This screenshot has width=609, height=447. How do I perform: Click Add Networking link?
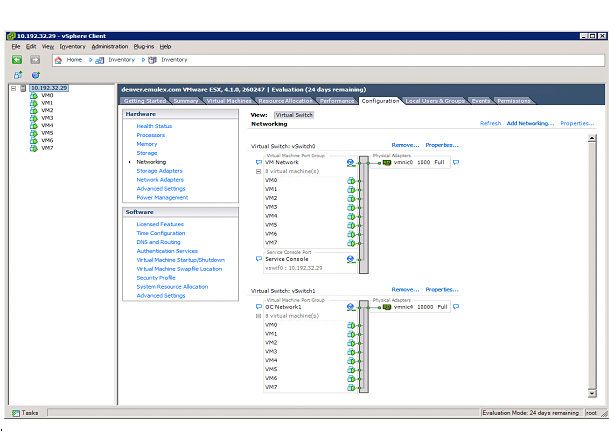(x=530, y=123)
